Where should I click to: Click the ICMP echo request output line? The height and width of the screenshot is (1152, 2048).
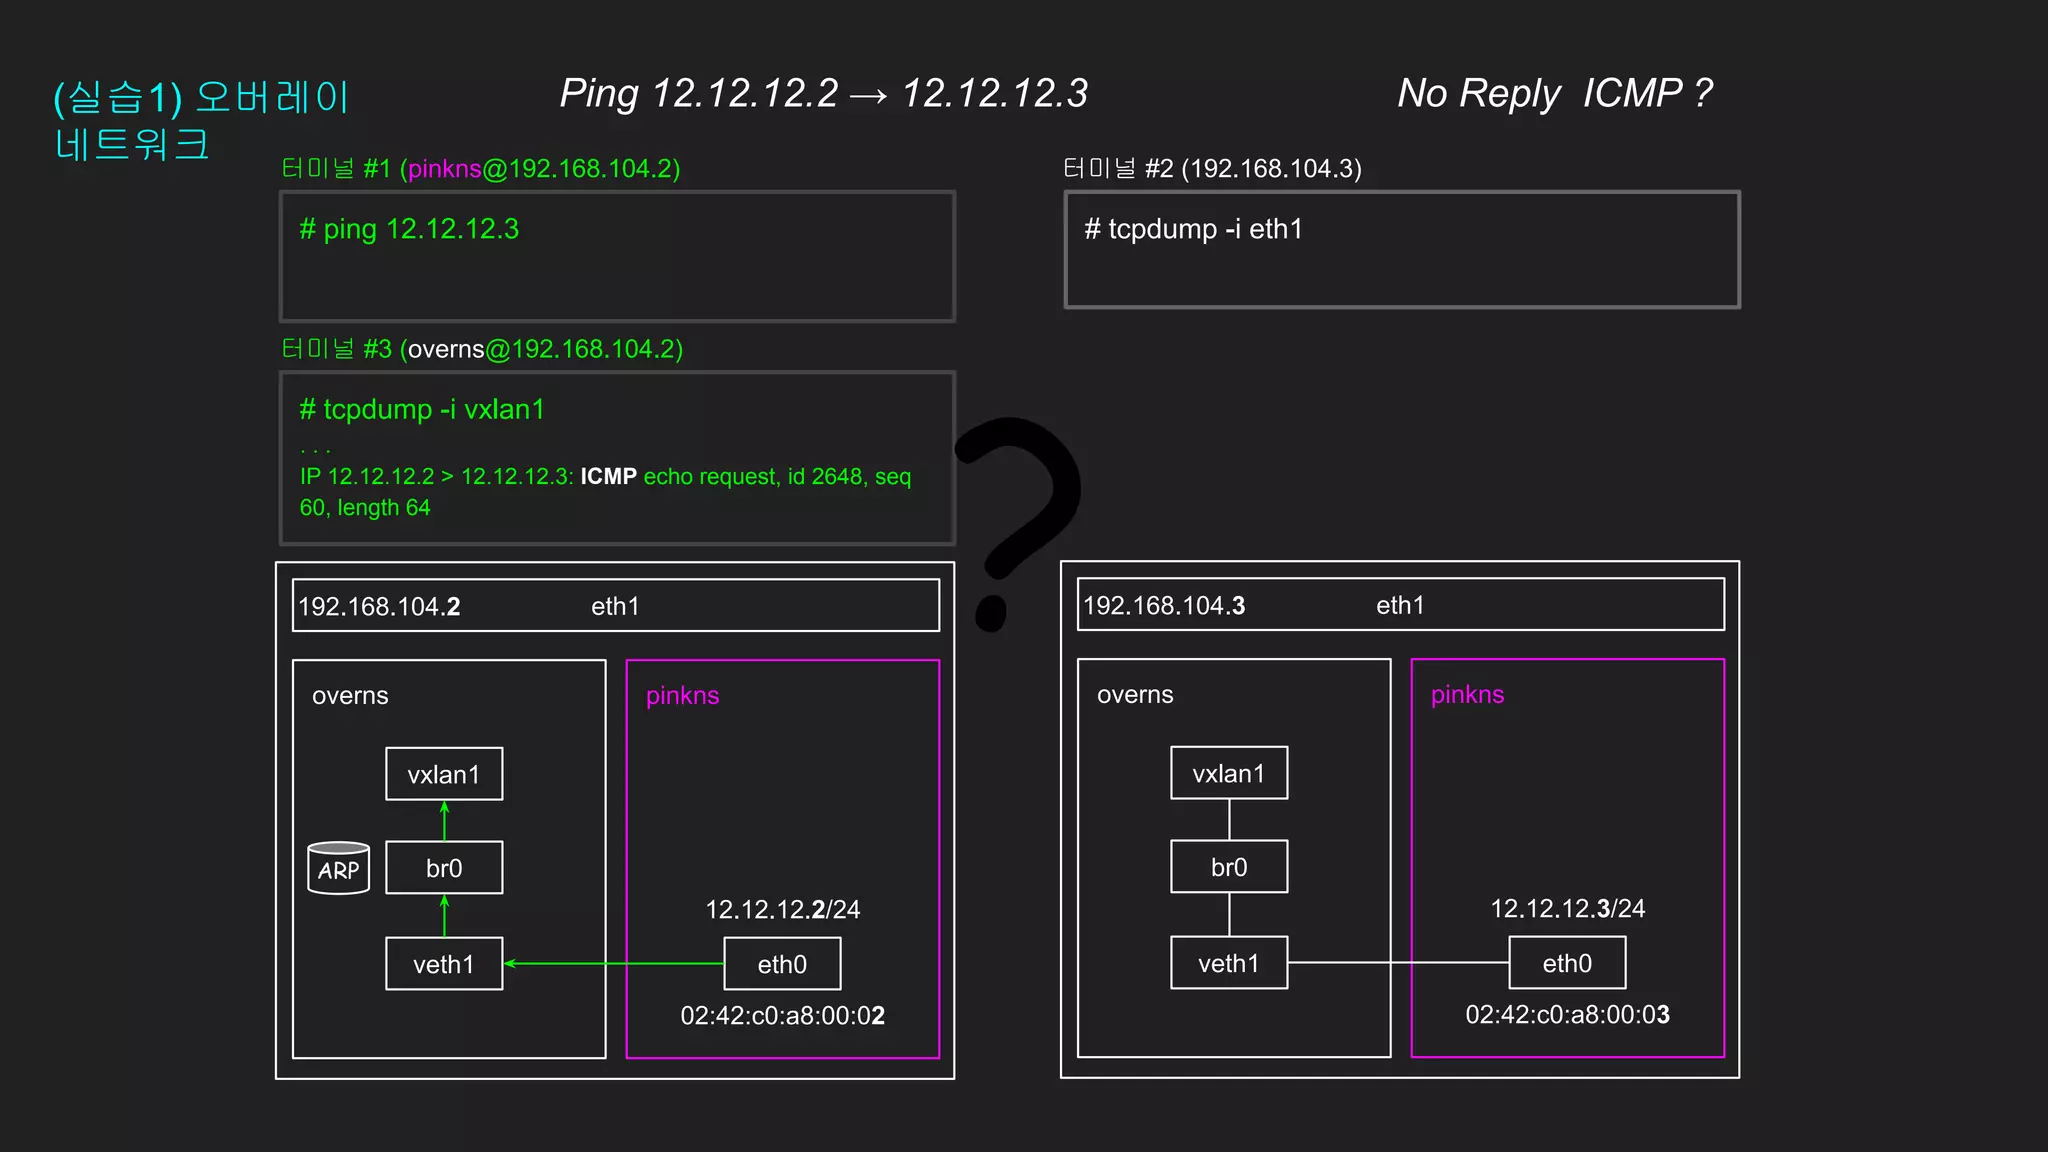605,477
